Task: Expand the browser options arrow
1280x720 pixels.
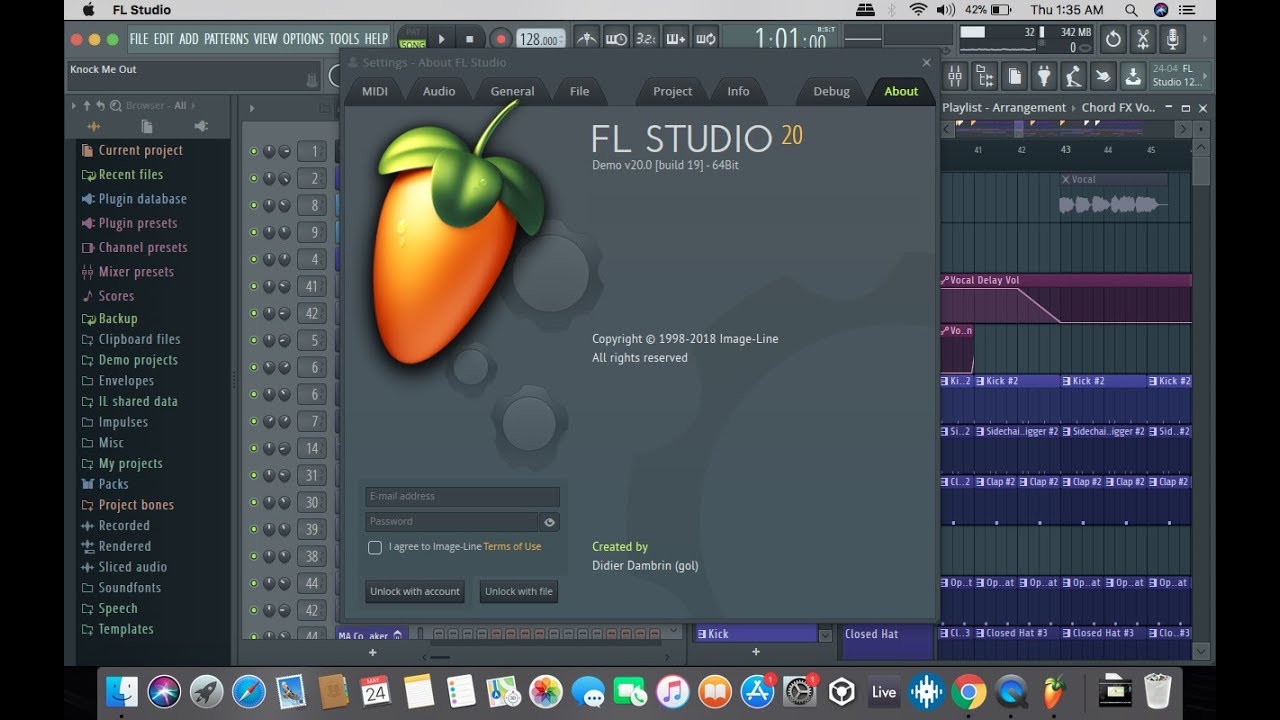Action: tap(73, 106)
